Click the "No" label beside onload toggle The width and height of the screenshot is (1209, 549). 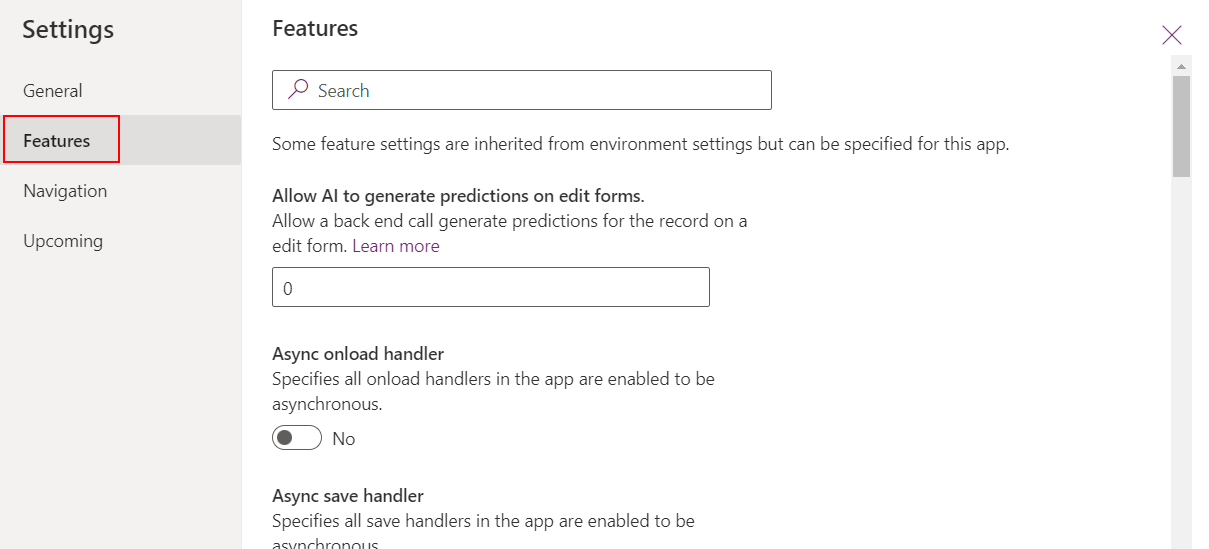tap(344, 439)
